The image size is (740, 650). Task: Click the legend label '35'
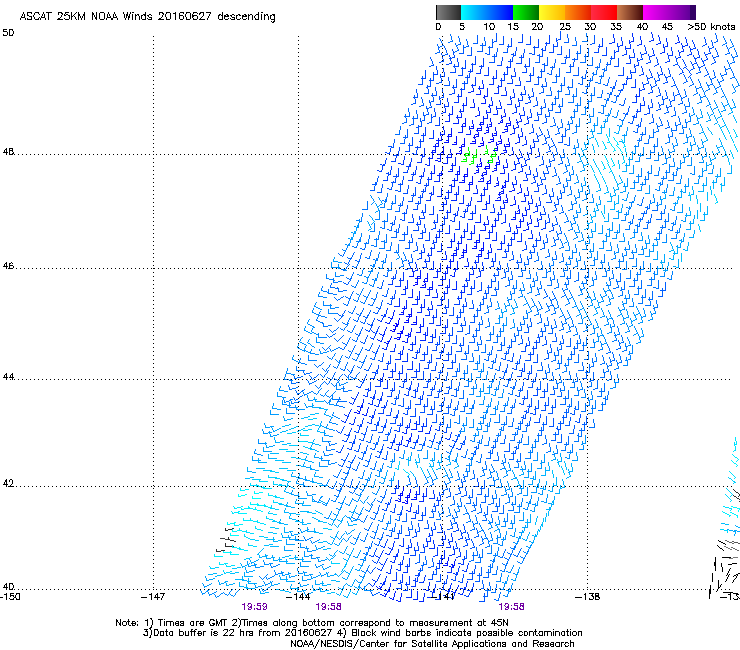pyautogui.click(x=616, y=27)
